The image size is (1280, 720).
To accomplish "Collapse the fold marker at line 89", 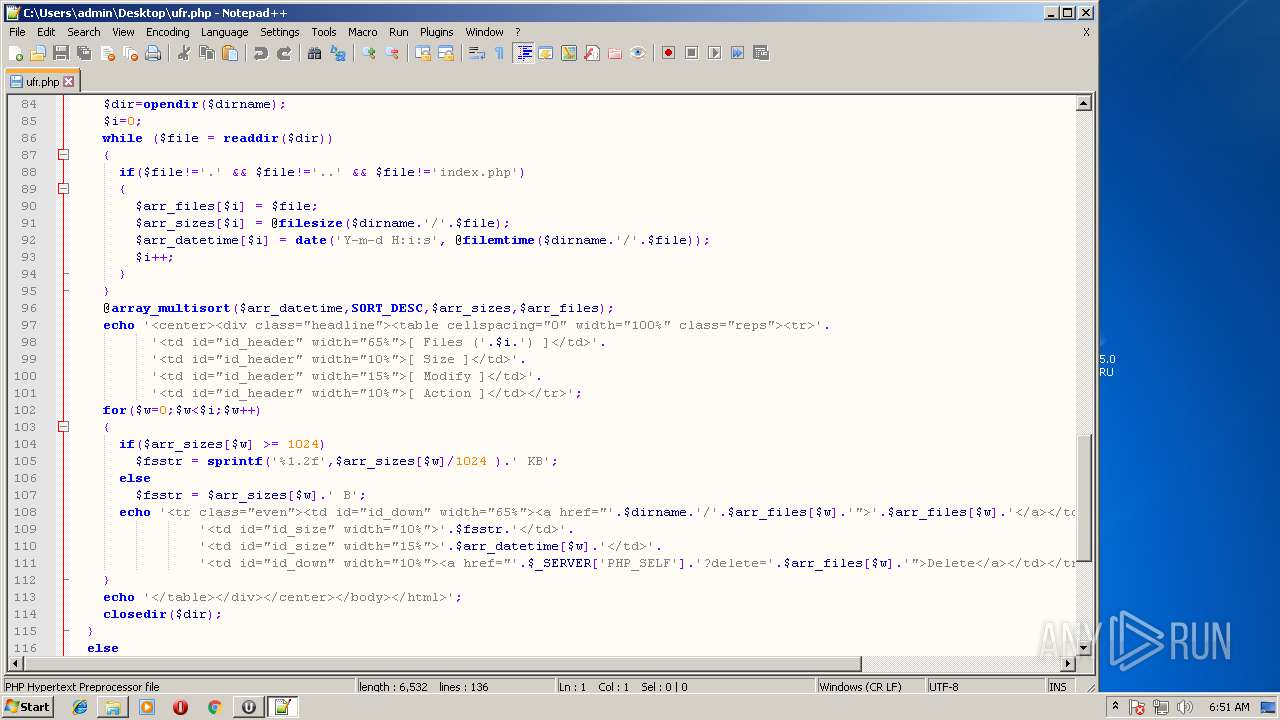I will tap(63, 189).
